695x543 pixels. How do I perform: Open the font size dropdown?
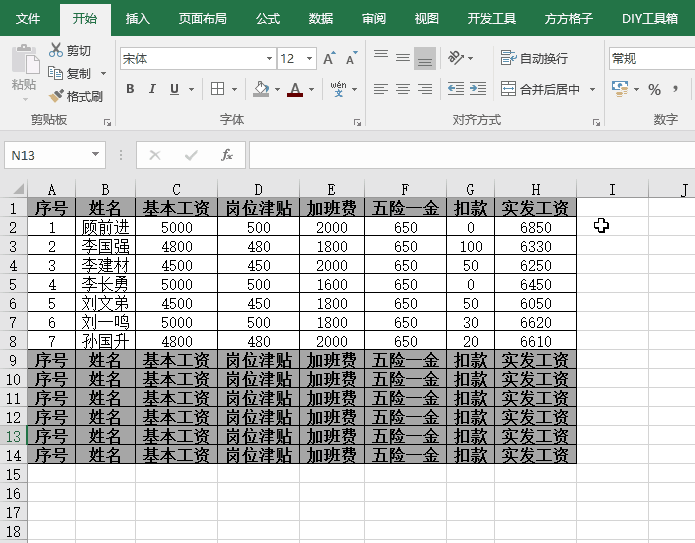click(309, 59)
